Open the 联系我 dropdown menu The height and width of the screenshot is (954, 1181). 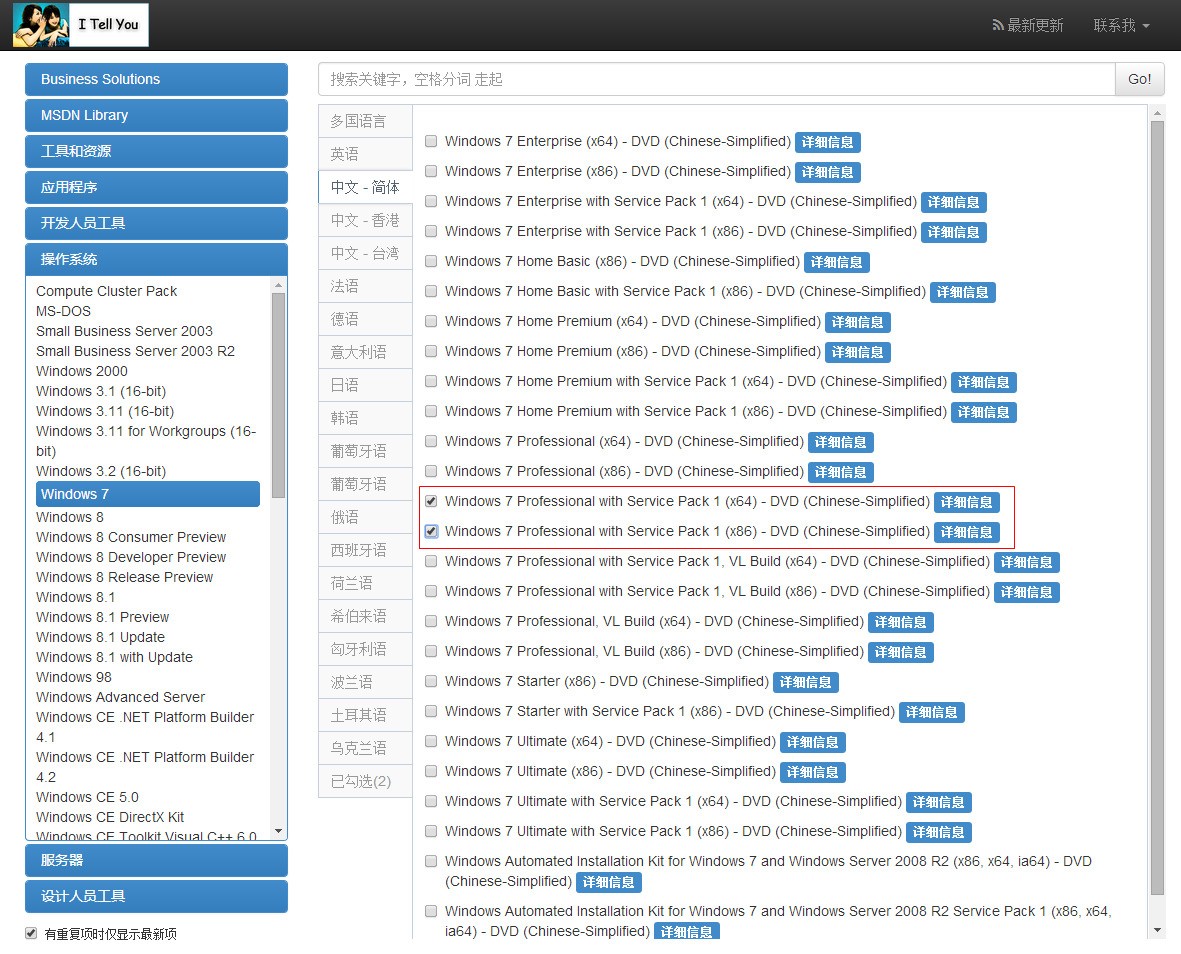tap(1121, 25)
